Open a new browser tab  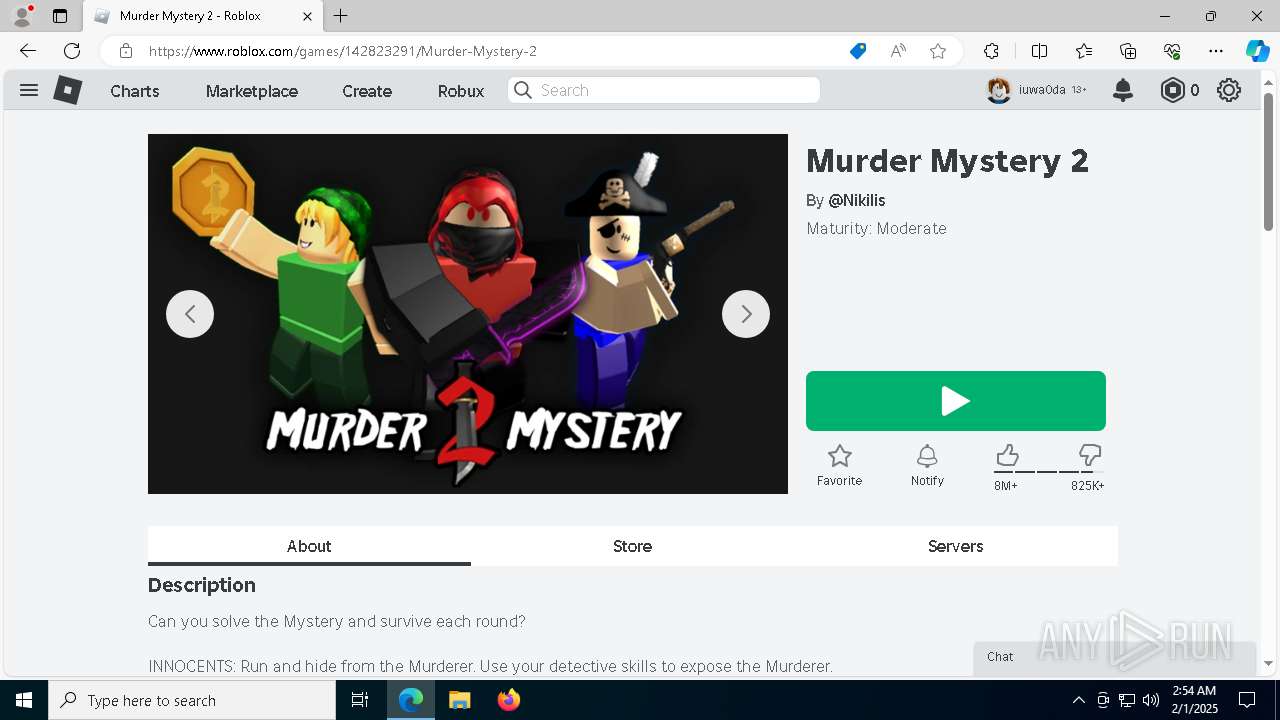340,16
